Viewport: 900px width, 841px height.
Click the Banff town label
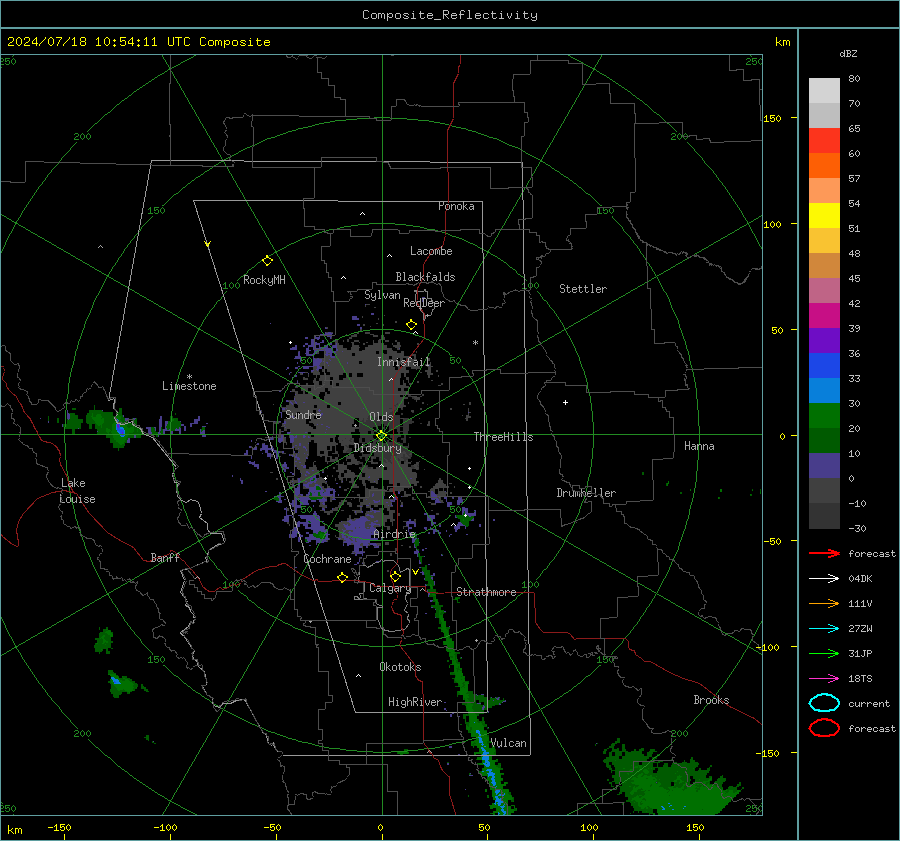click(x=165, y=558)
